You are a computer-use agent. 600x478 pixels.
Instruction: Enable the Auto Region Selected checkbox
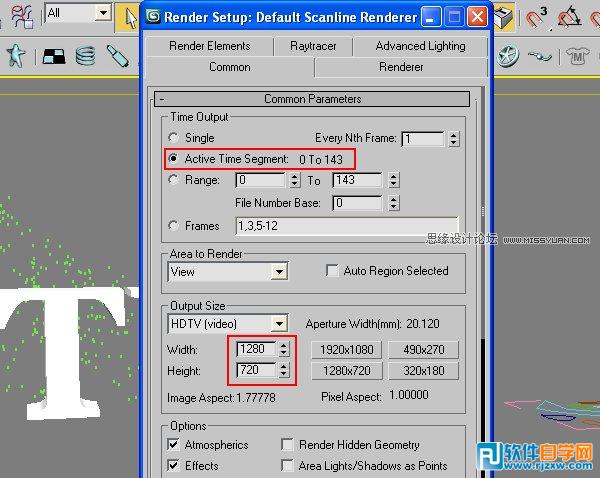[x=333, y=271]
